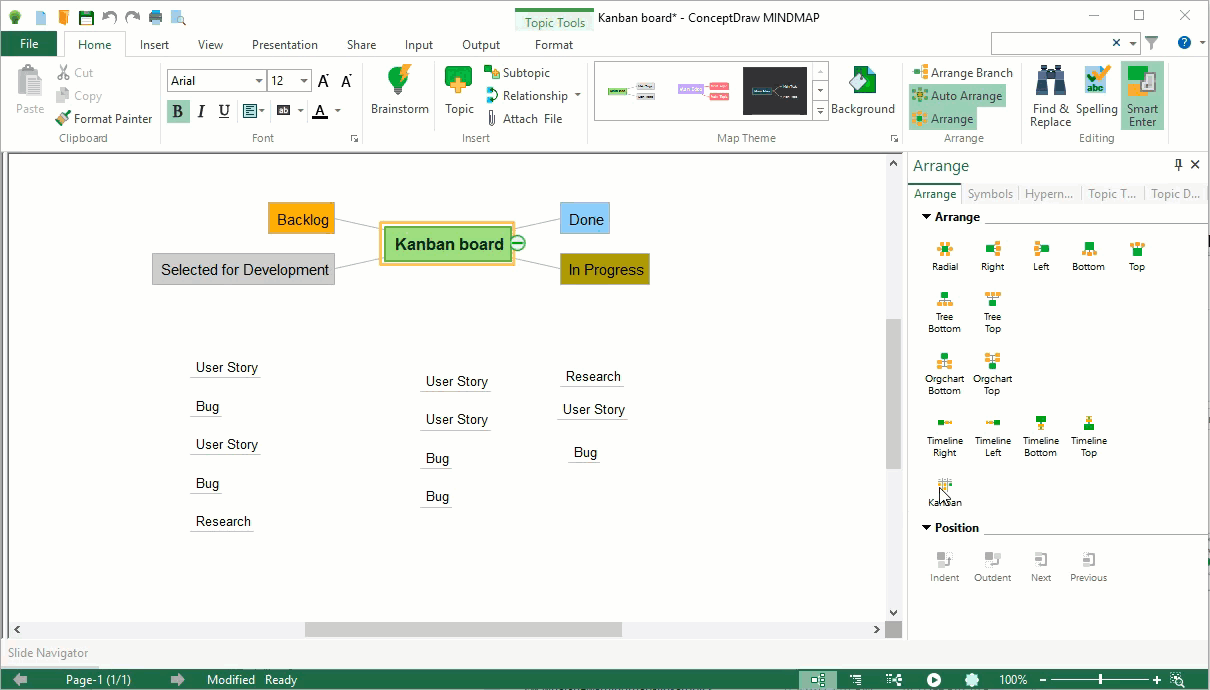Switch to the Insert ribbon tab
This screenshot has width=1210, height=690.
coord(154,45)
